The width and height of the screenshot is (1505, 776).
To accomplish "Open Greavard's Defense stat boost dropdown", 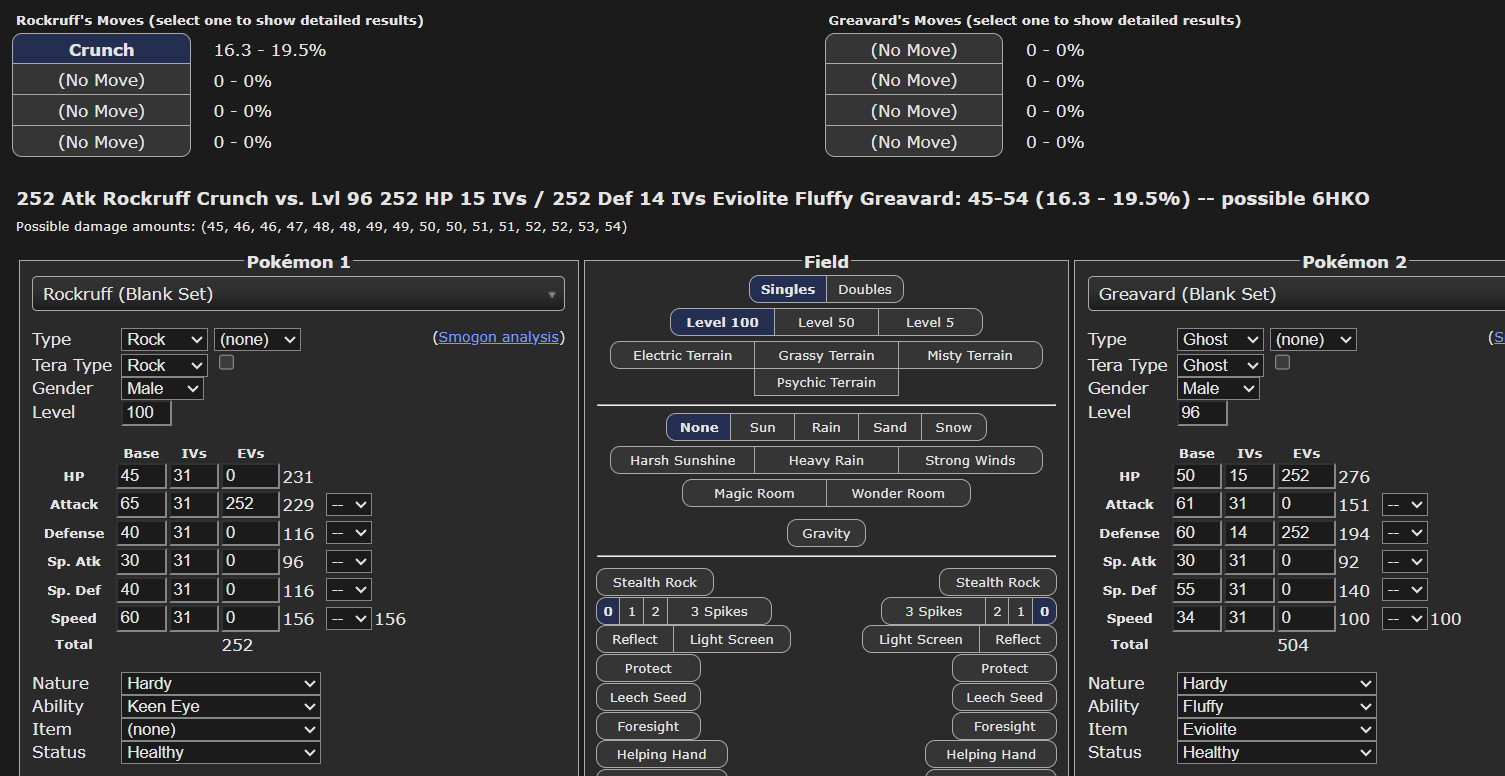I will pos(1405,533).
